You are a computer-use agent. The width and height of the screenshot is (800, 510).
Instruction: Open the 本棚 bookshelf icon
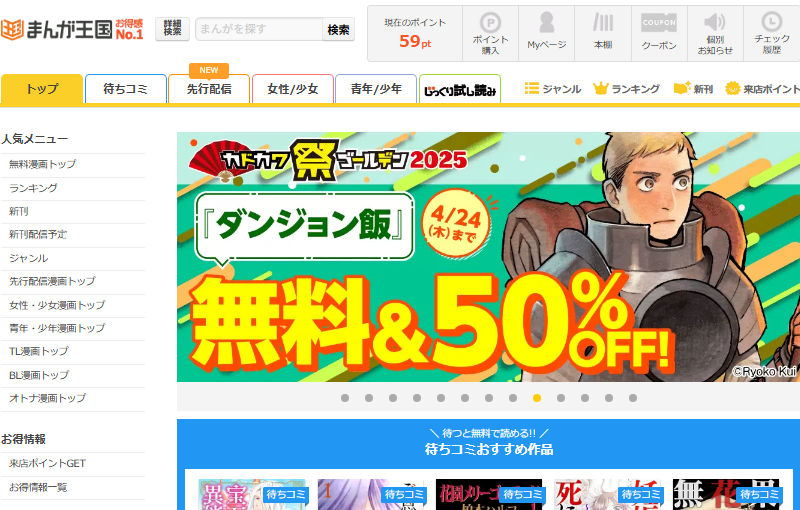(603, 34)
